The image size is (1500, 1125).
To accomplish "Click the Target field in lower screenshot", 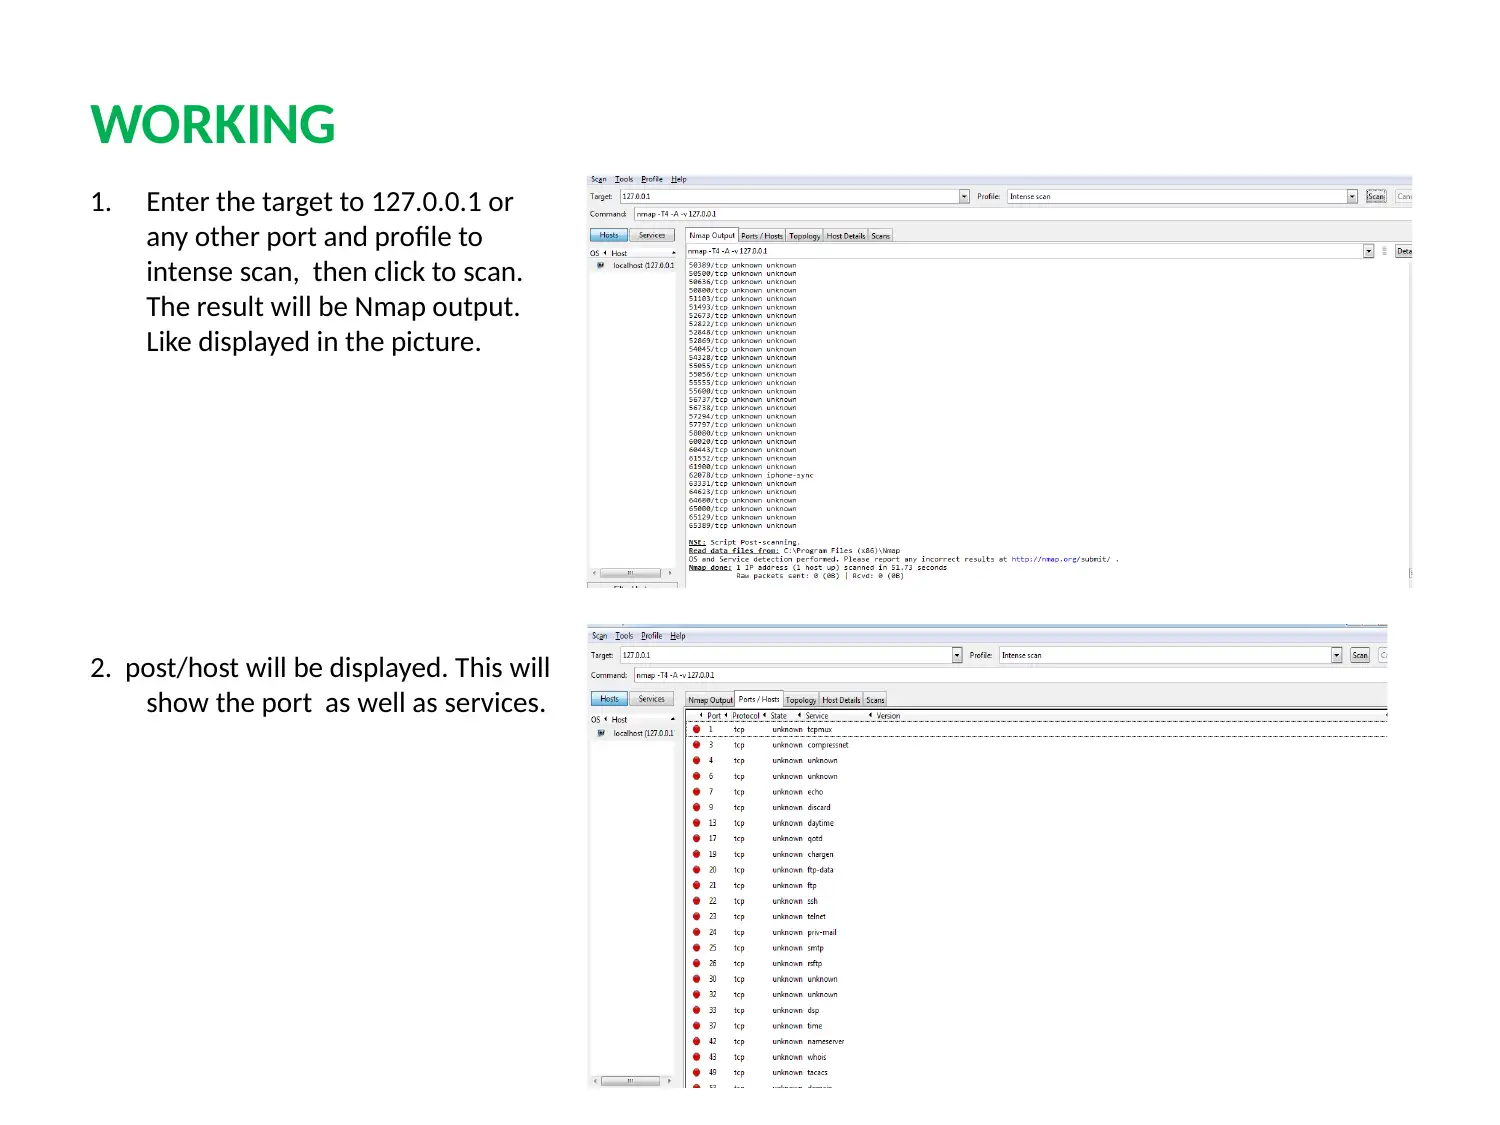I will point(786,656).
